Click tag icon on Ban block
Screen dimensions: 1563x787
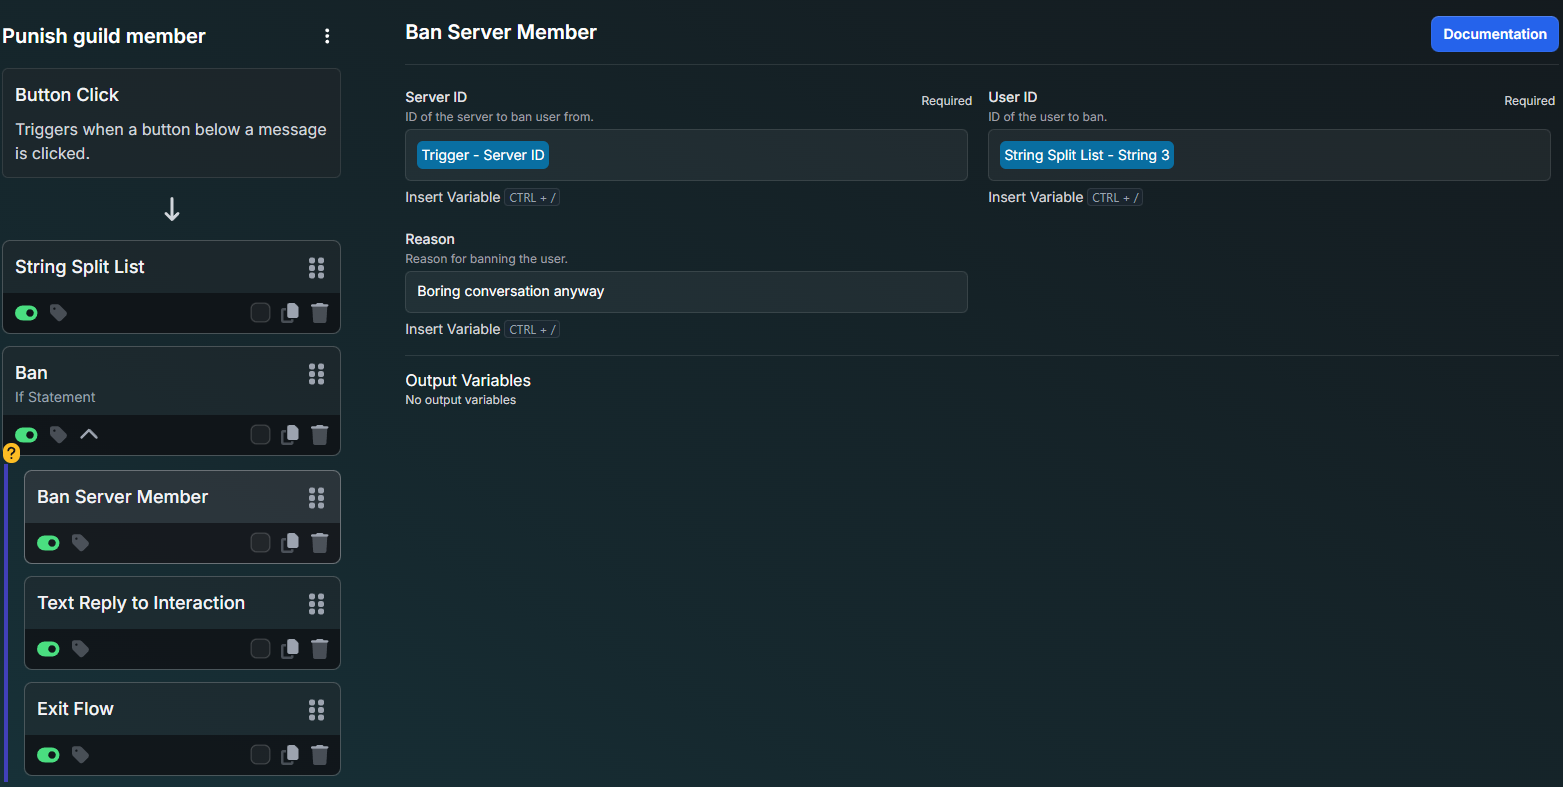coord(59,435)
